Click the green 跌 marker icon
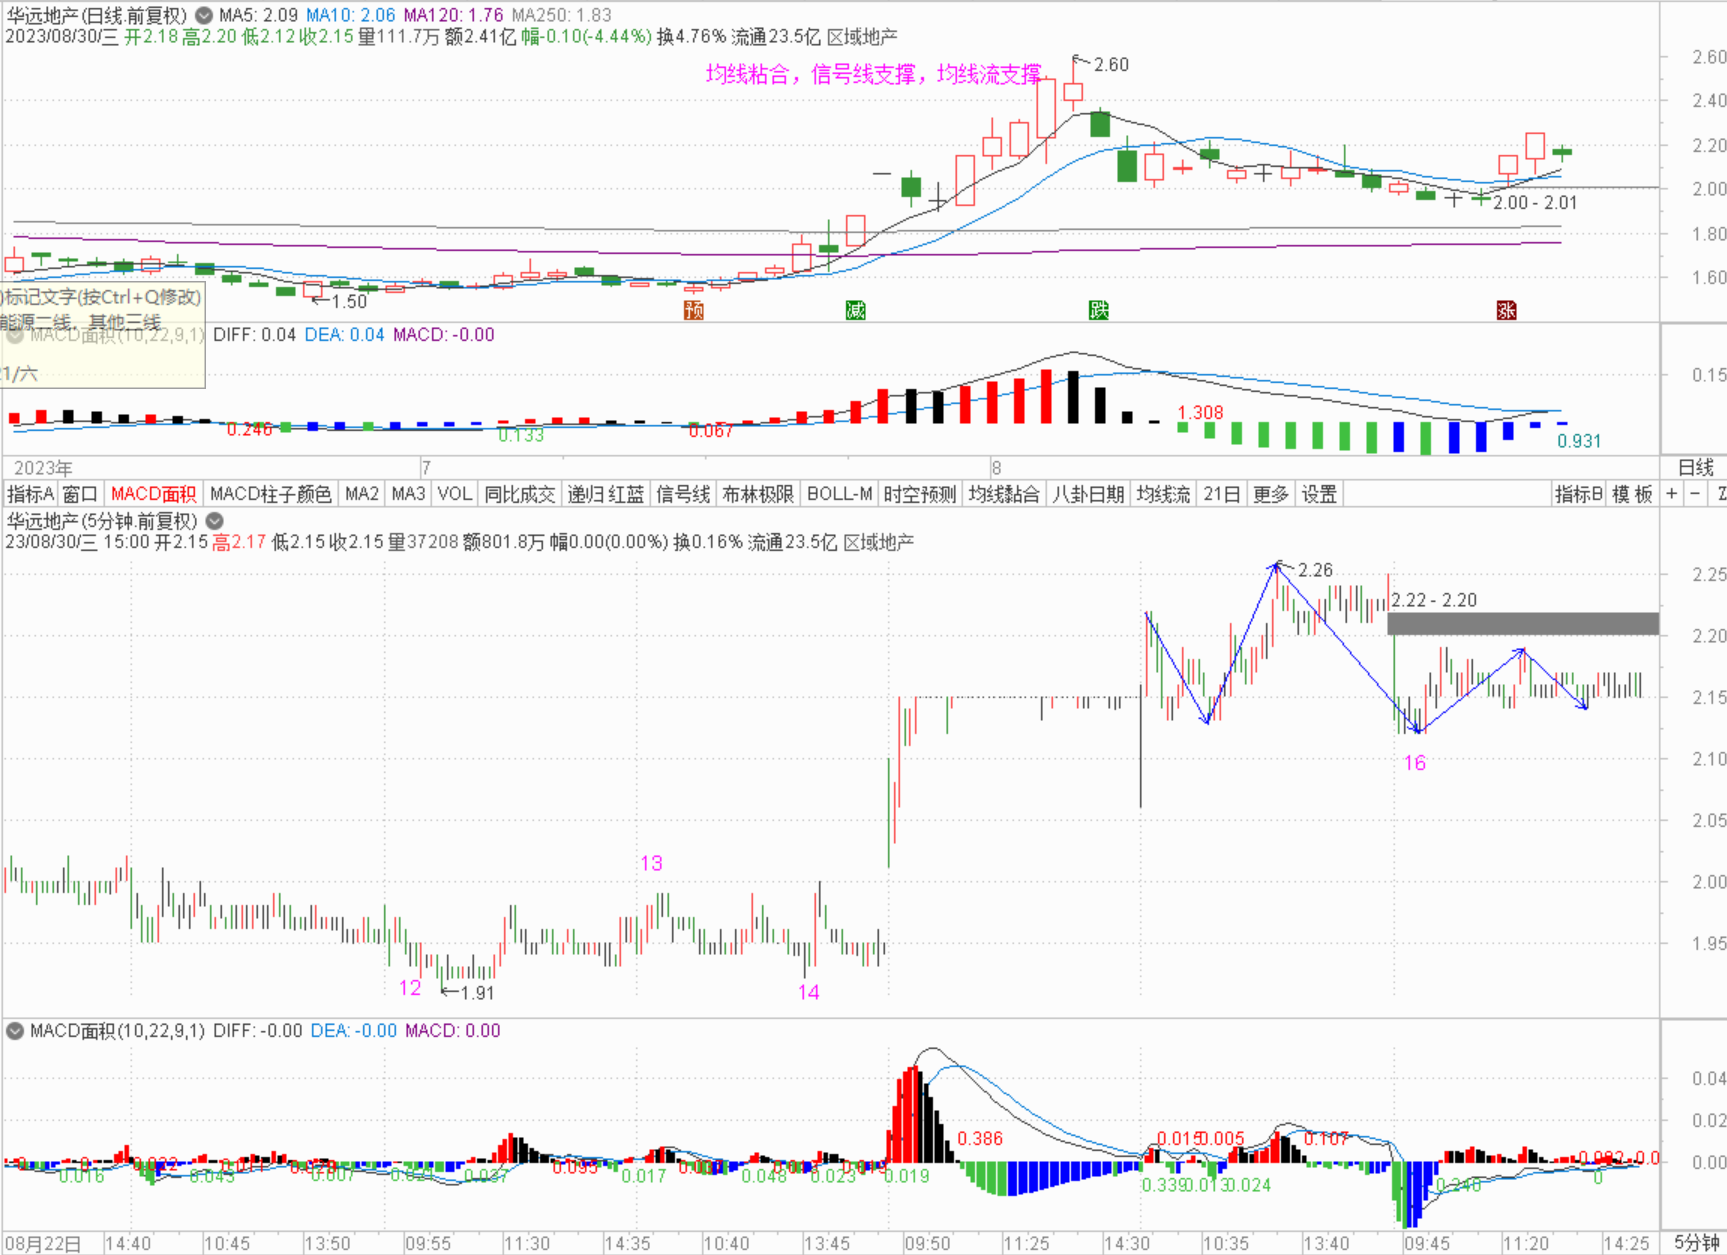 (1099, 310)
